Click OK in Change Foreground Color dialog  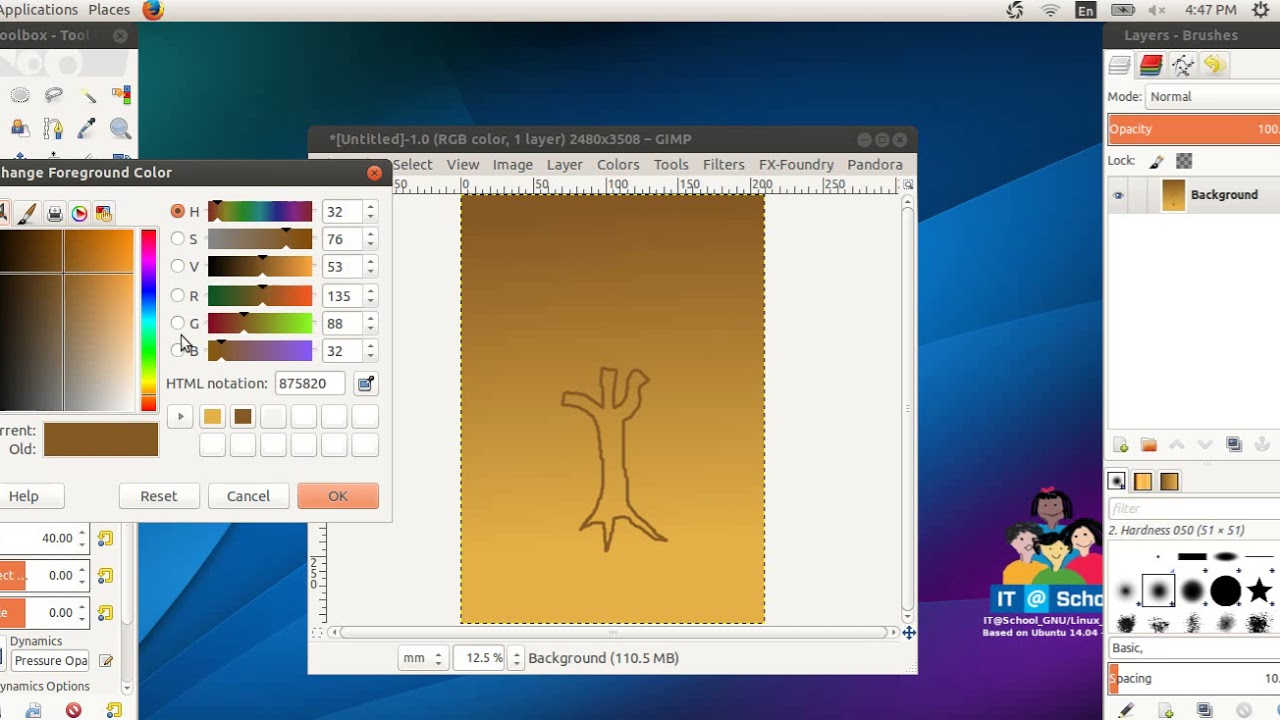point(338,496)
